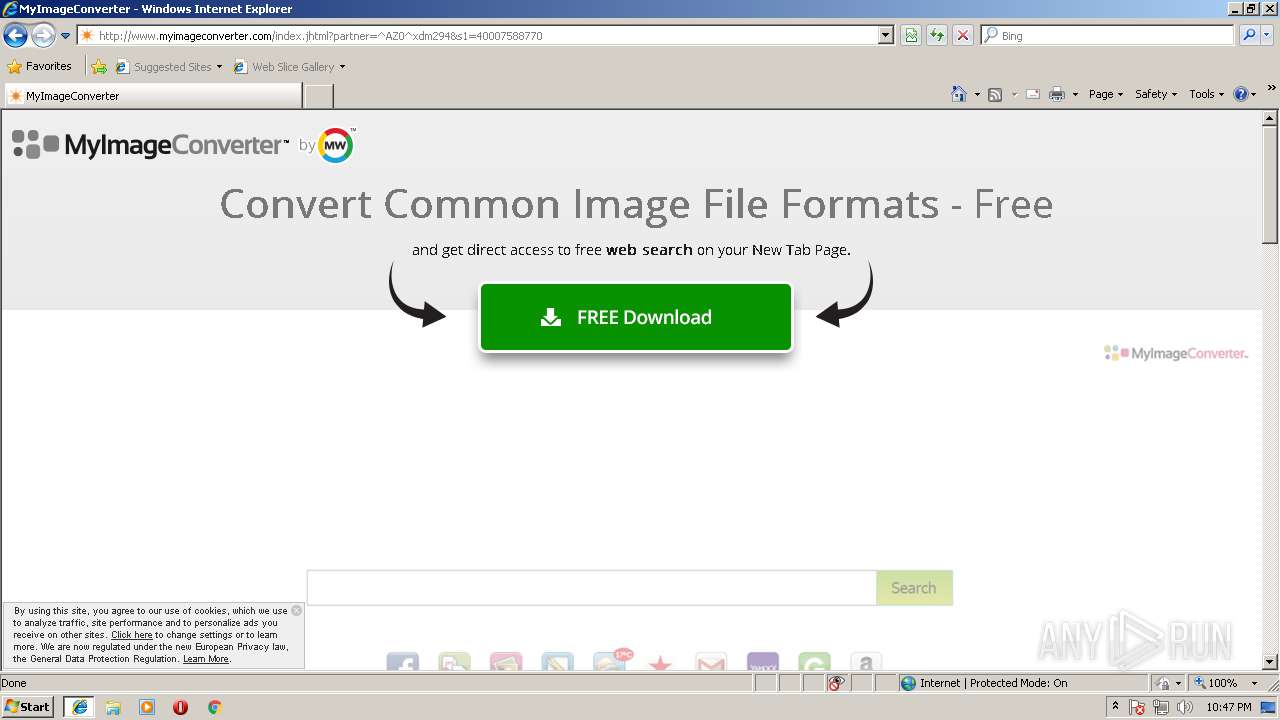The width and height of the screenshot is (1280, 720).
Task: Click the Internet Protected Mode zone indicator
Action: point(984,683)
